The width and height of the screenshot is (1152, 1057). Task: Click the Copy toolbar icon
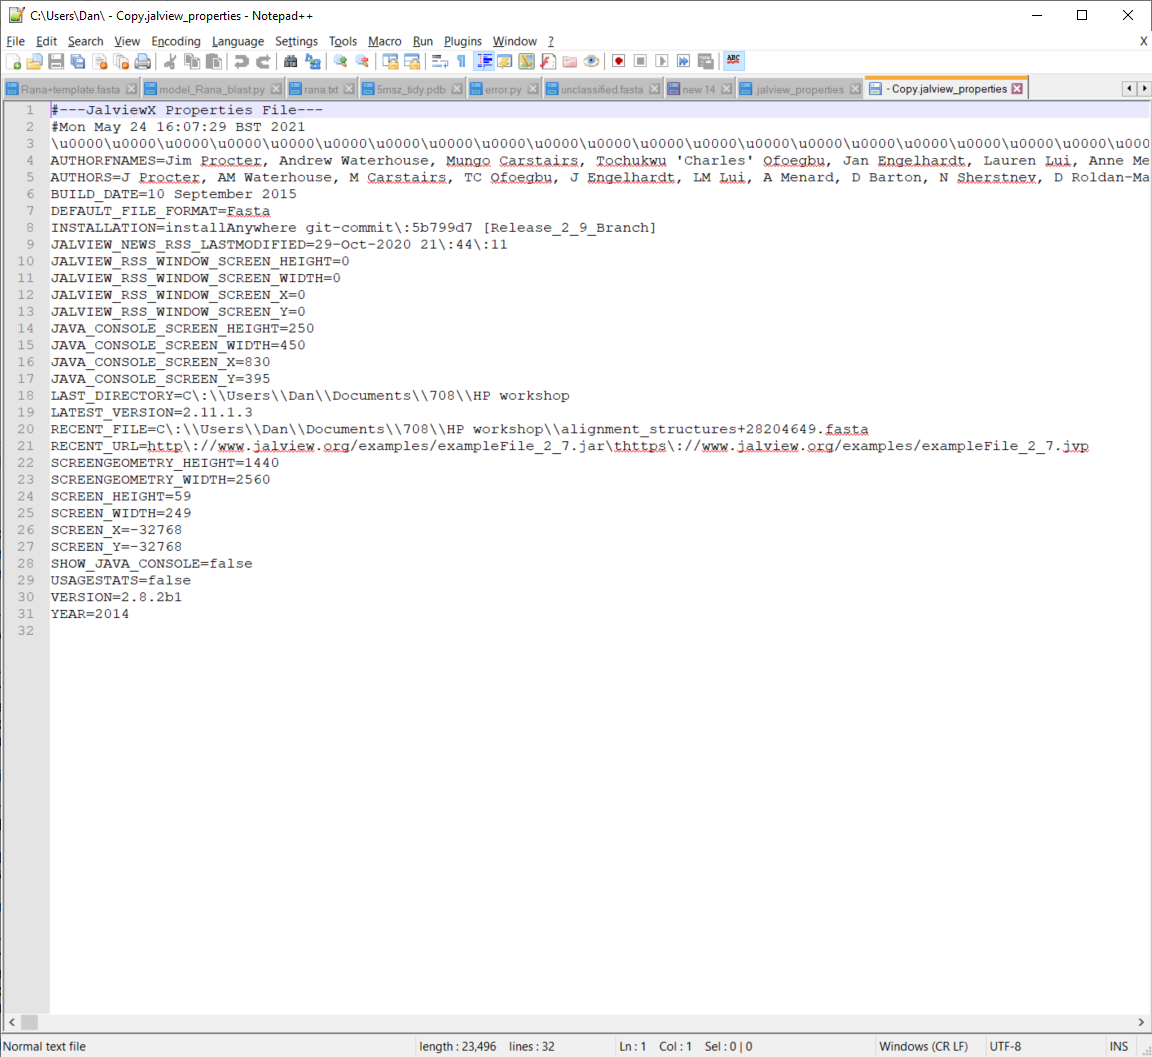pyautogui.click(x=192, y=62)
